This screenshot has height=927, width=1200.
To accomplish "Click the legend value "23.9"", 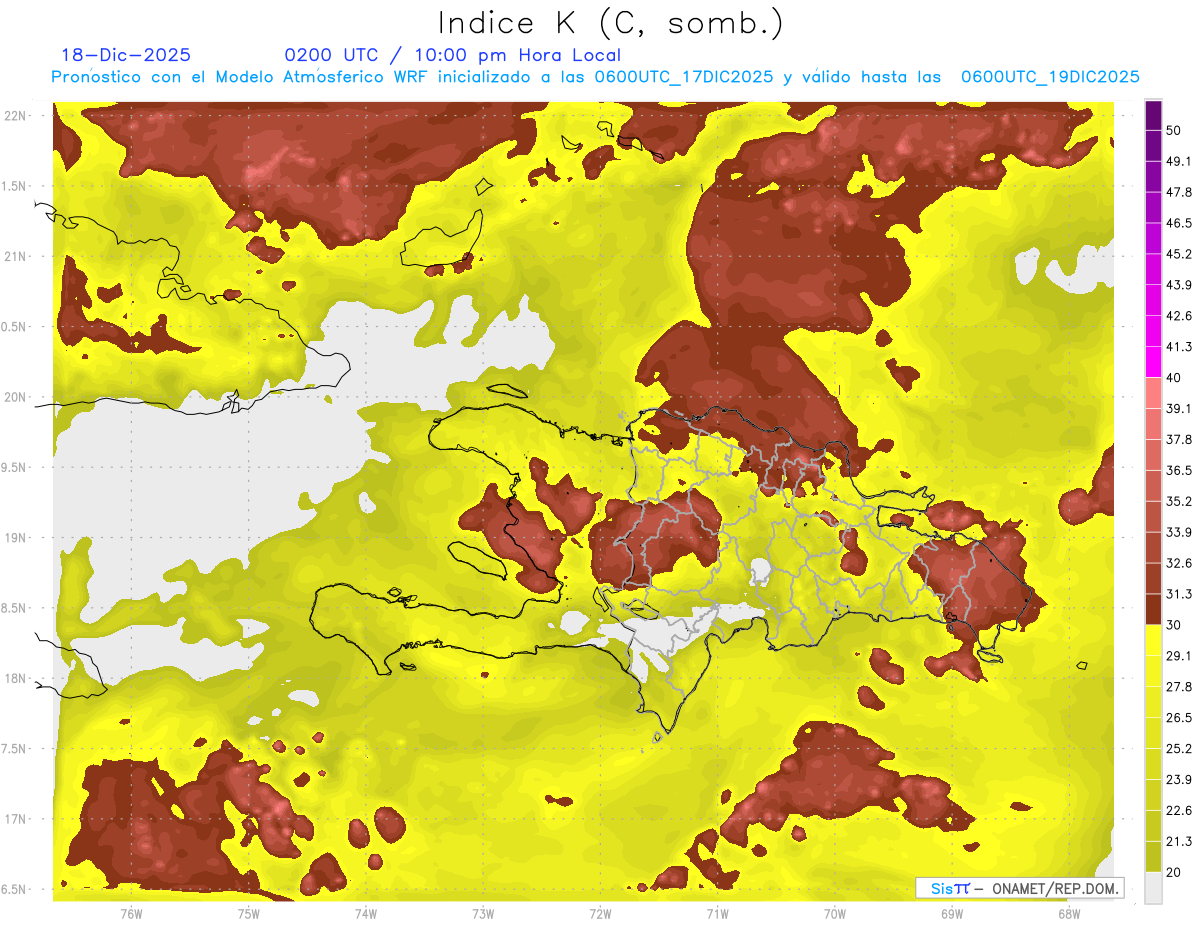I will pyautogui.click(x=1178, y=779).
